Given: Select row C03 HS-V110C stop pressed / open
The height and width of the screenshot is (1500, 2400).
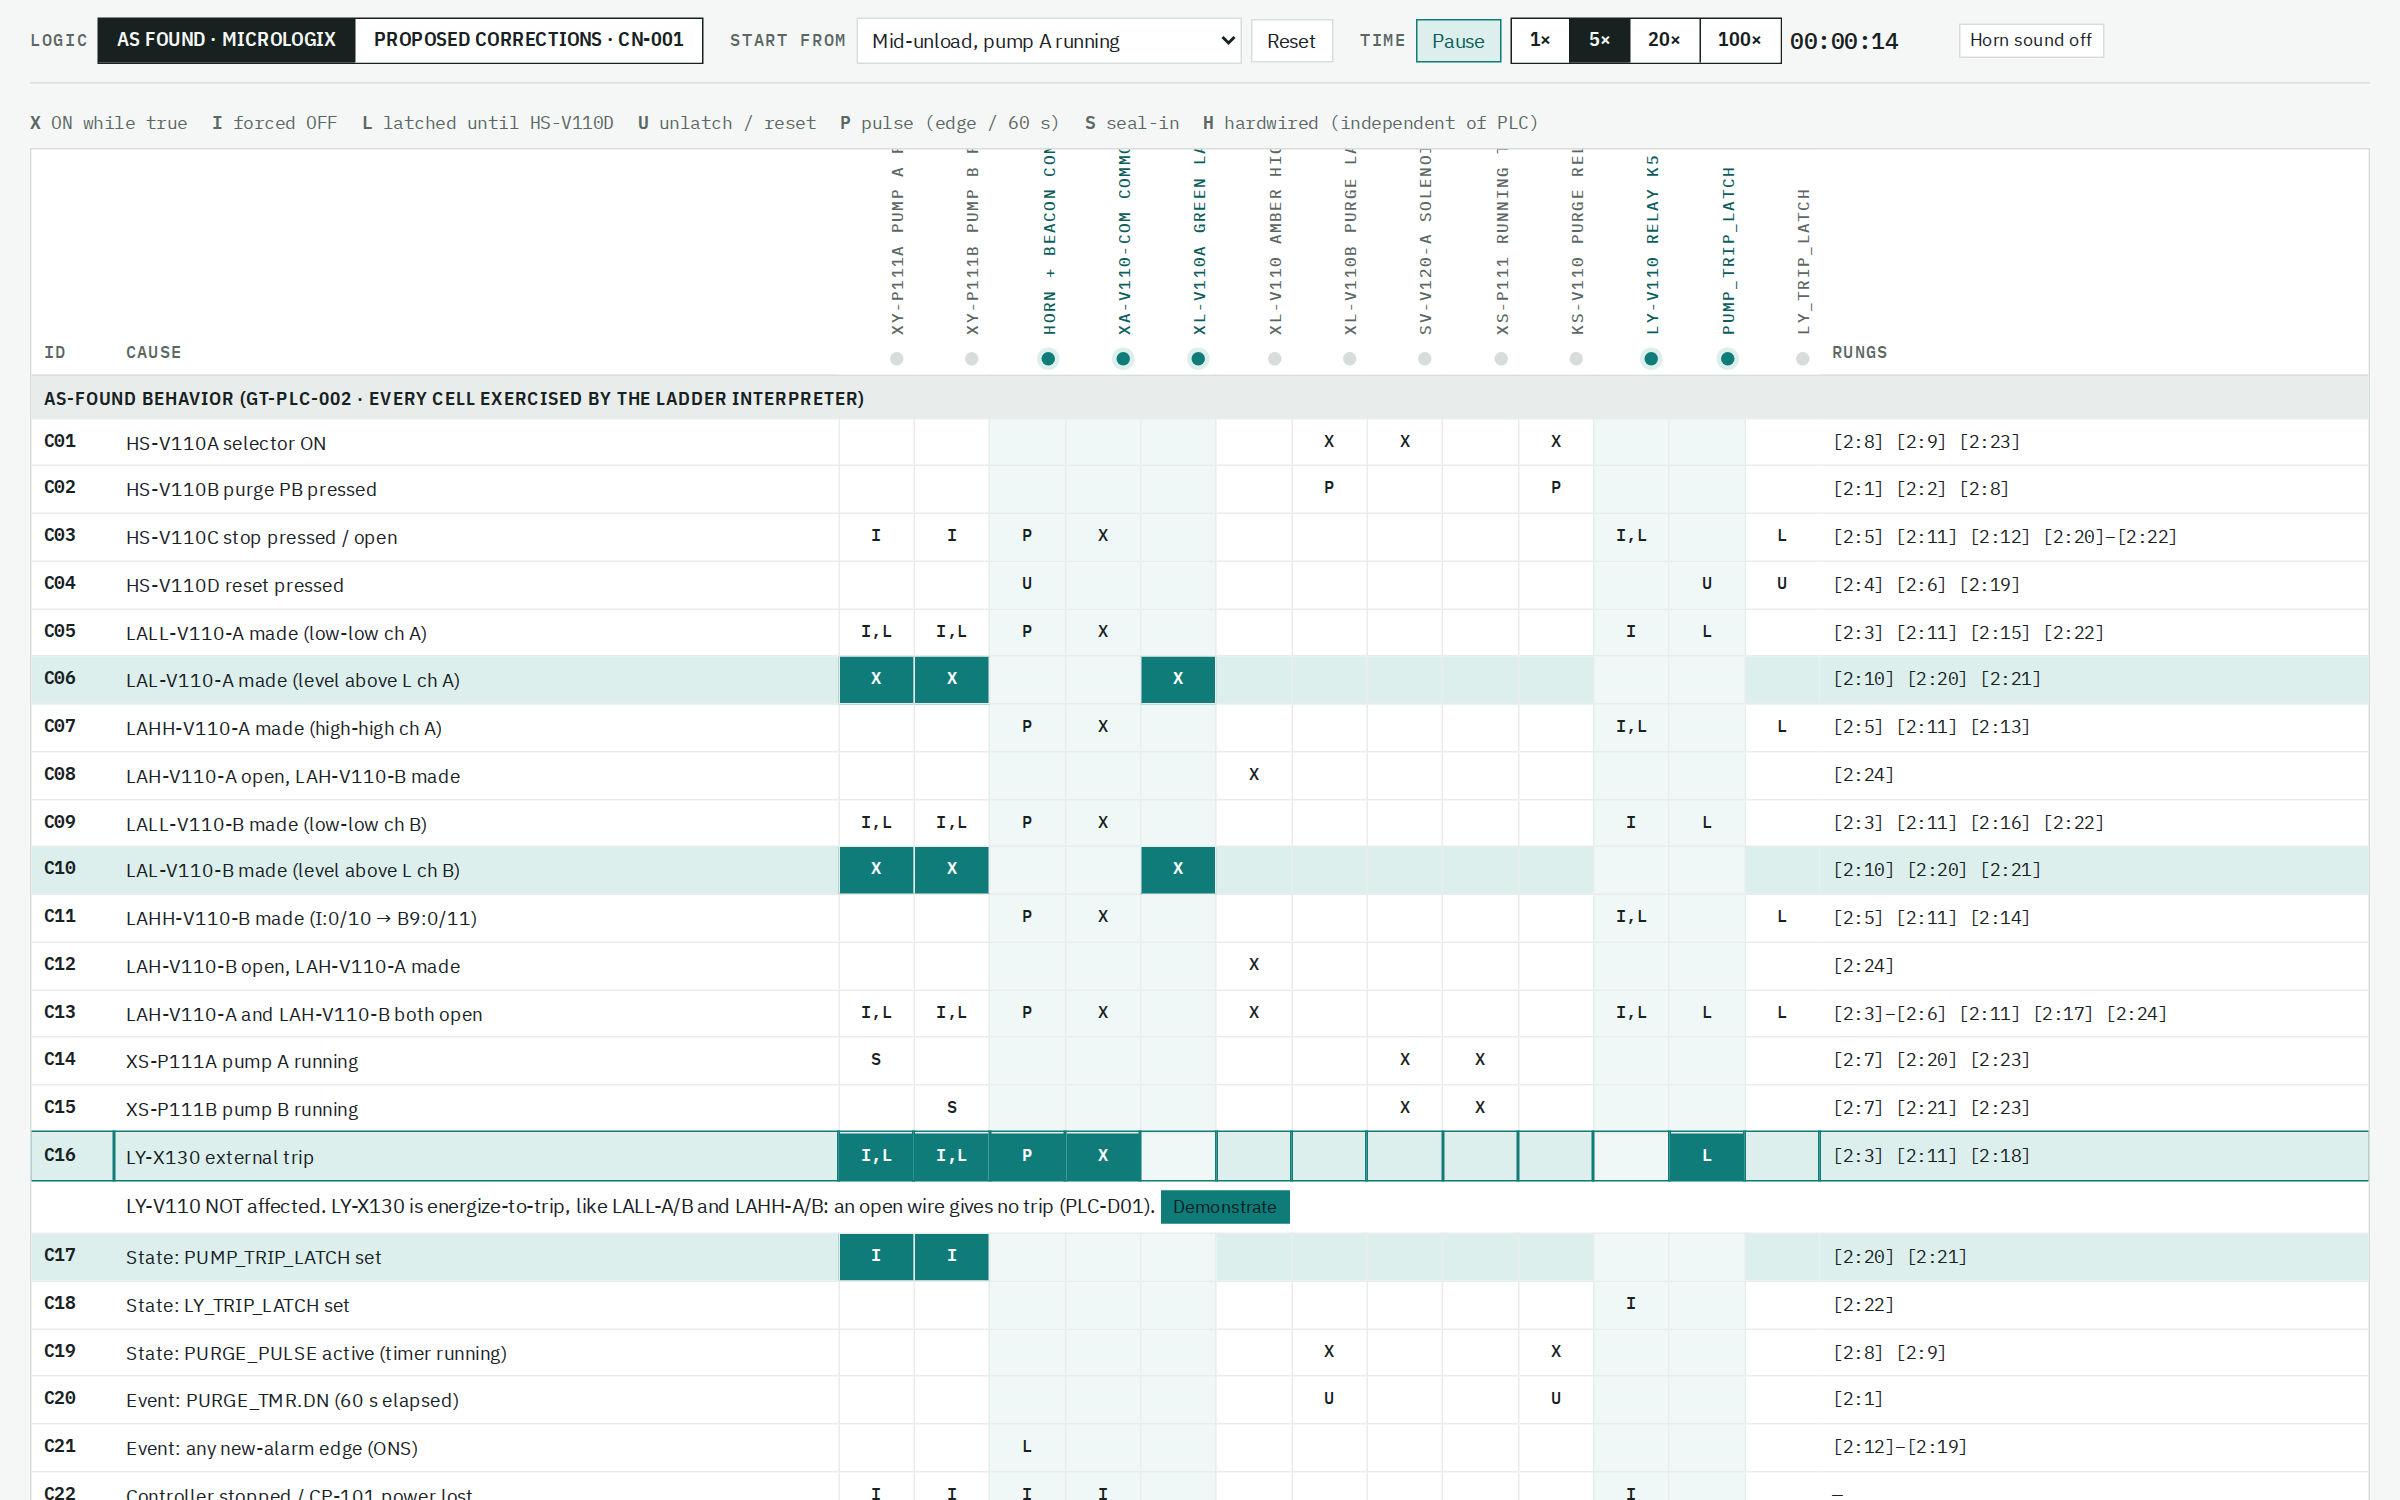Looking at the screenshot, I should [1200, 537].
